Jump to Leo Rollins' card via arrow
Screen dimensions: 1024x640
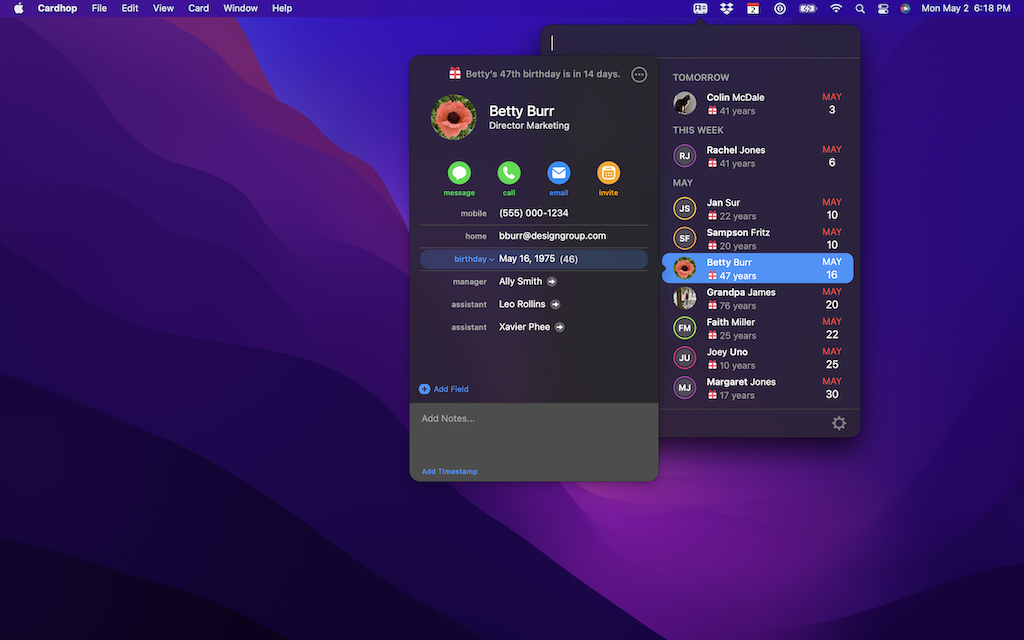(555, 304)
